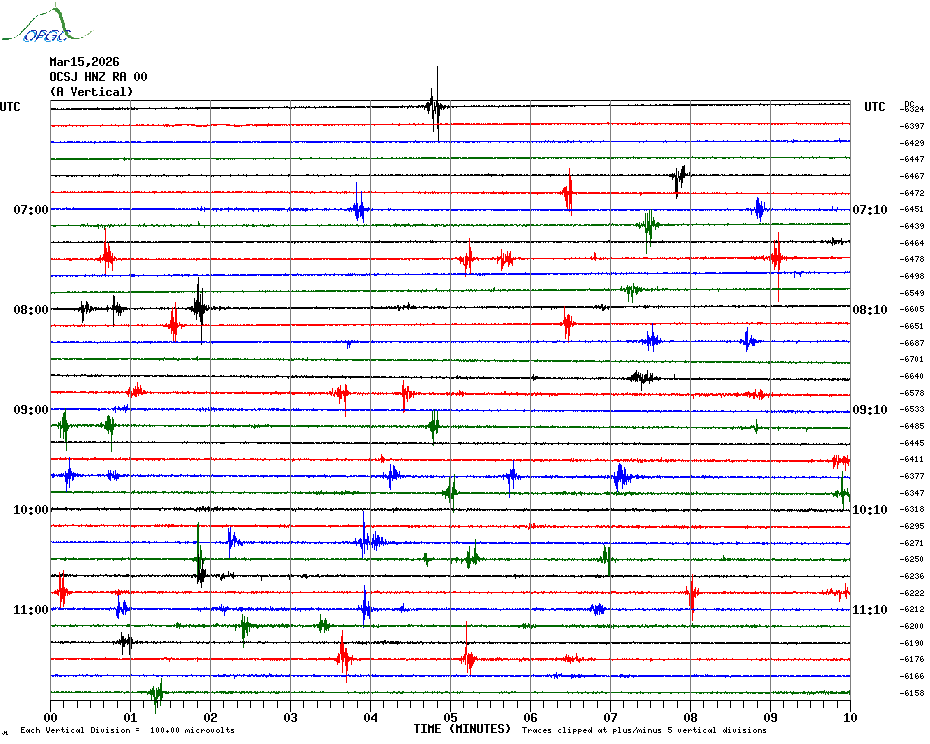Click the (A Vertical) component label
930x744 pixels.
coord(91,92)
